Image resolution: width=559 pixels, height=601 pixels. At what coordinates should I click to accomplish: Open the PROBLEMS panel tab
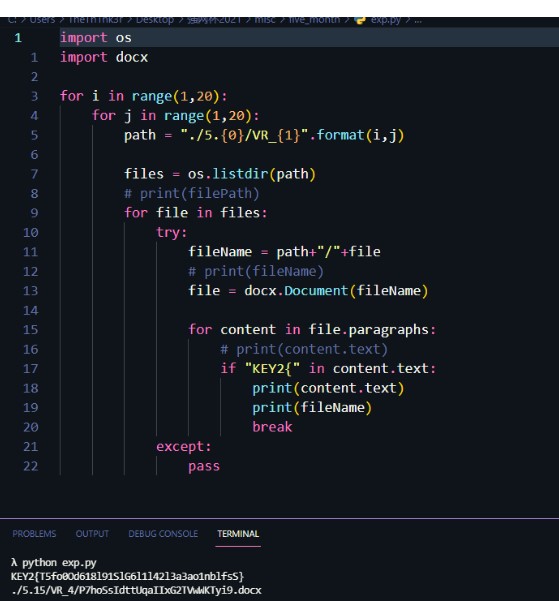point(34,534)
